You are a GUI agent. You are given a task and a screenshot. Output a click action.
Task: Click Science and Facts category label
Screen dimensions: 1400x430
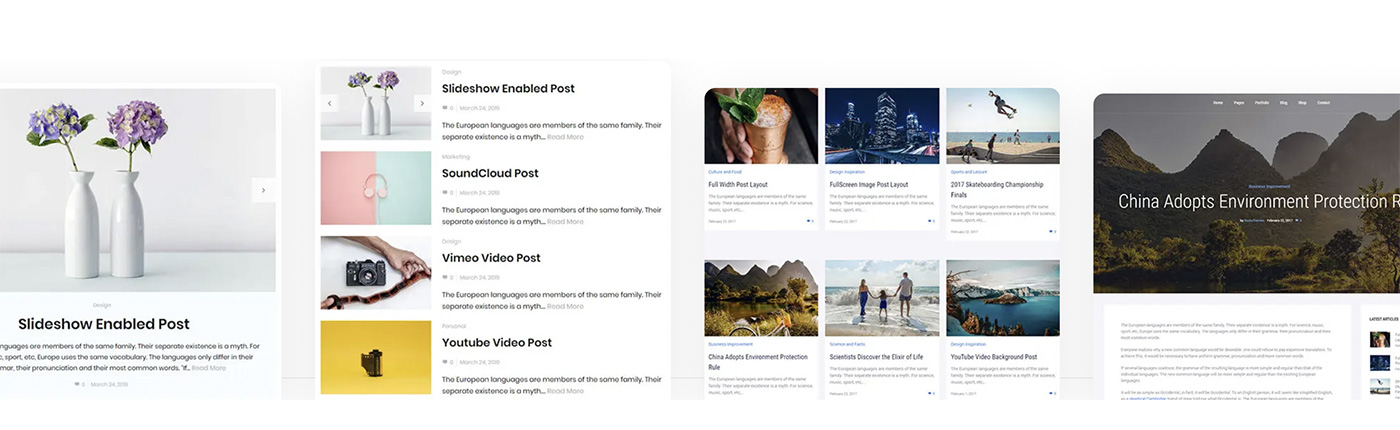(845, 344)
